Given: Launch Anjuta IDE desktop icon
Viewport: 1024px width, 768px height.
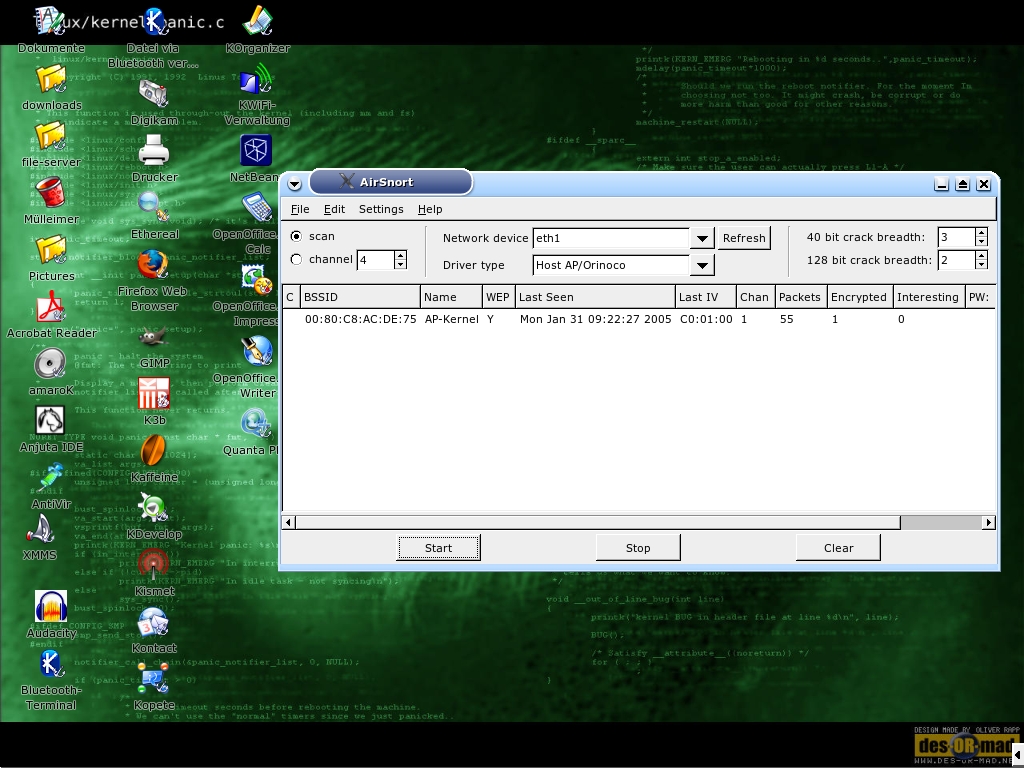Looking at the screenshot, I should [x=51, y=421].
